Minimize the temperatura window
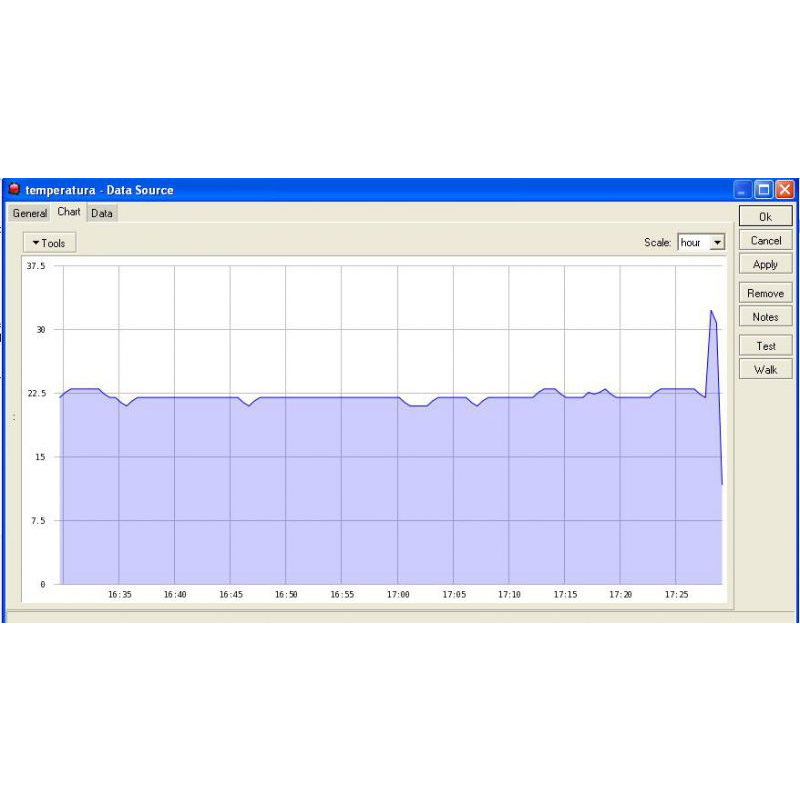 point(742,190)
